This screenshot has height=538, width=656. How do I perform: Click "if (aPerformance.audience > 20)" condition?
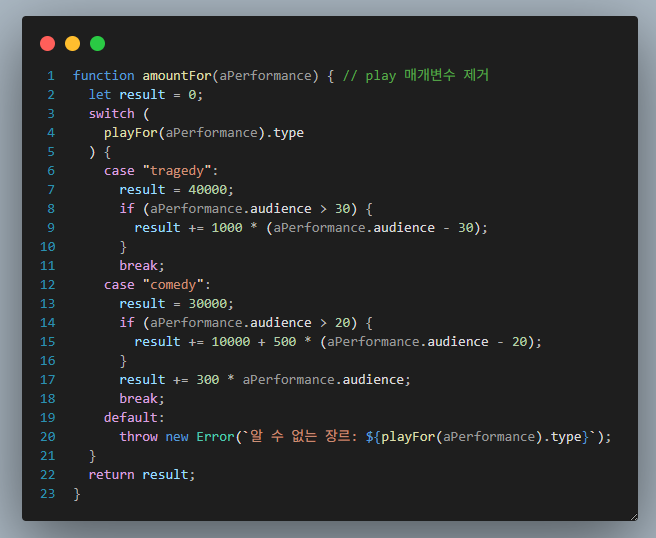(x=238, y=323)
